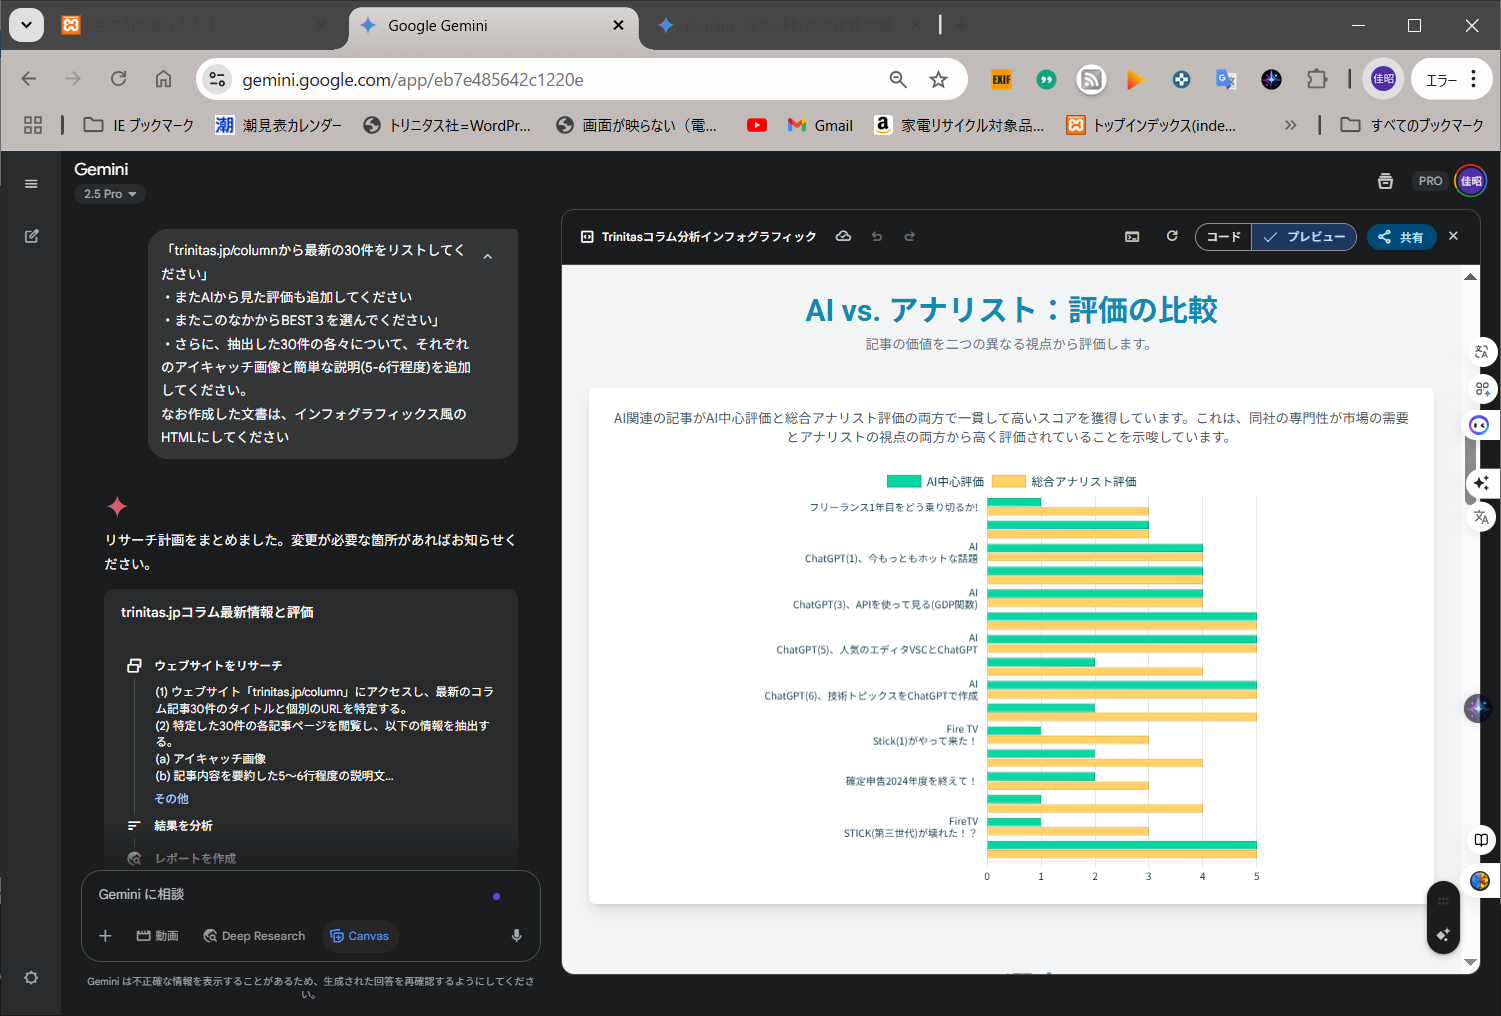Open the トップインデックス bookmark
This screenshot has height=1016, width=1501.
[x=1152, y=125]
